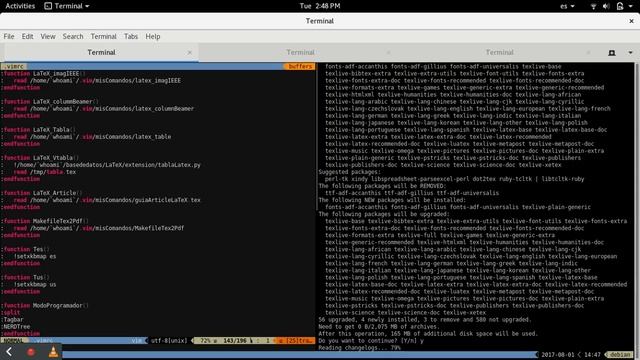The image size is (640, 360).
Task: Open the VLC cone icon in the tray
Action: click(x=53, y=352)
